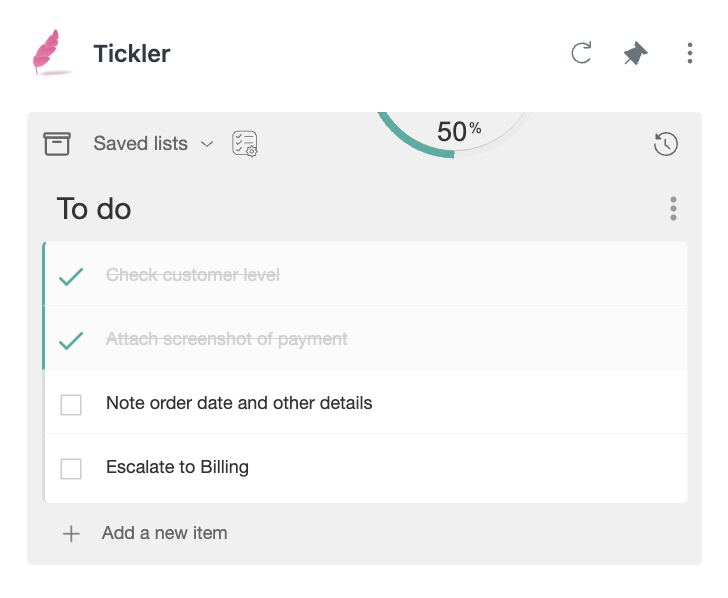The image size is (728, 598).
Task: Refresh the Tickler panel
Action: [581, 52]
